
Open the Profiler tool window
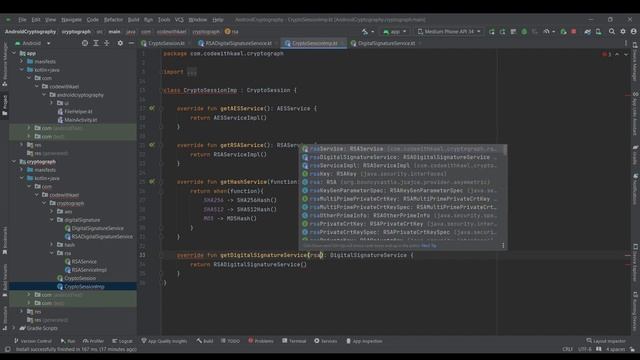(x=93, y=341)
